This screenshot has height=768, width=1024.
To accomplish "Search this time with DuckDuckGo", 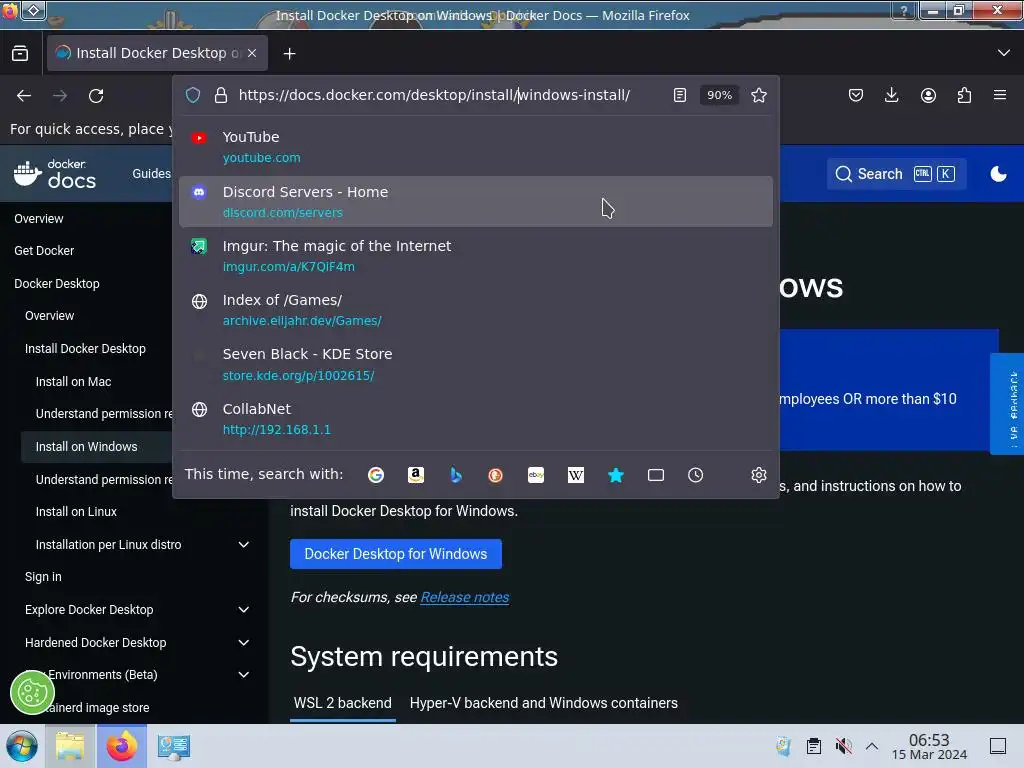I will (496, 475).
